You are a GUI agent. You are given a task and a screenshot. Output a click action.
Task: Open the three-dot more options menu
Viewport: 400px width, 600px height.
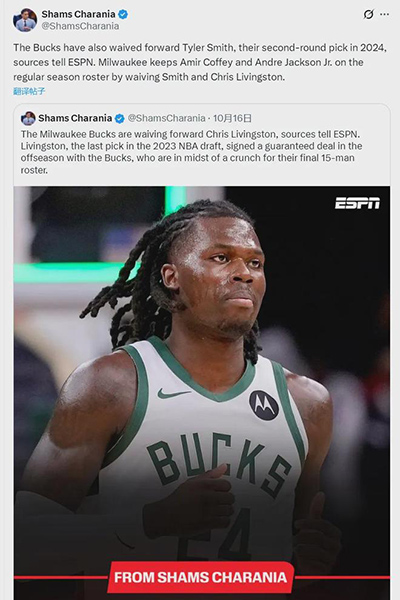tap(384, 15)
